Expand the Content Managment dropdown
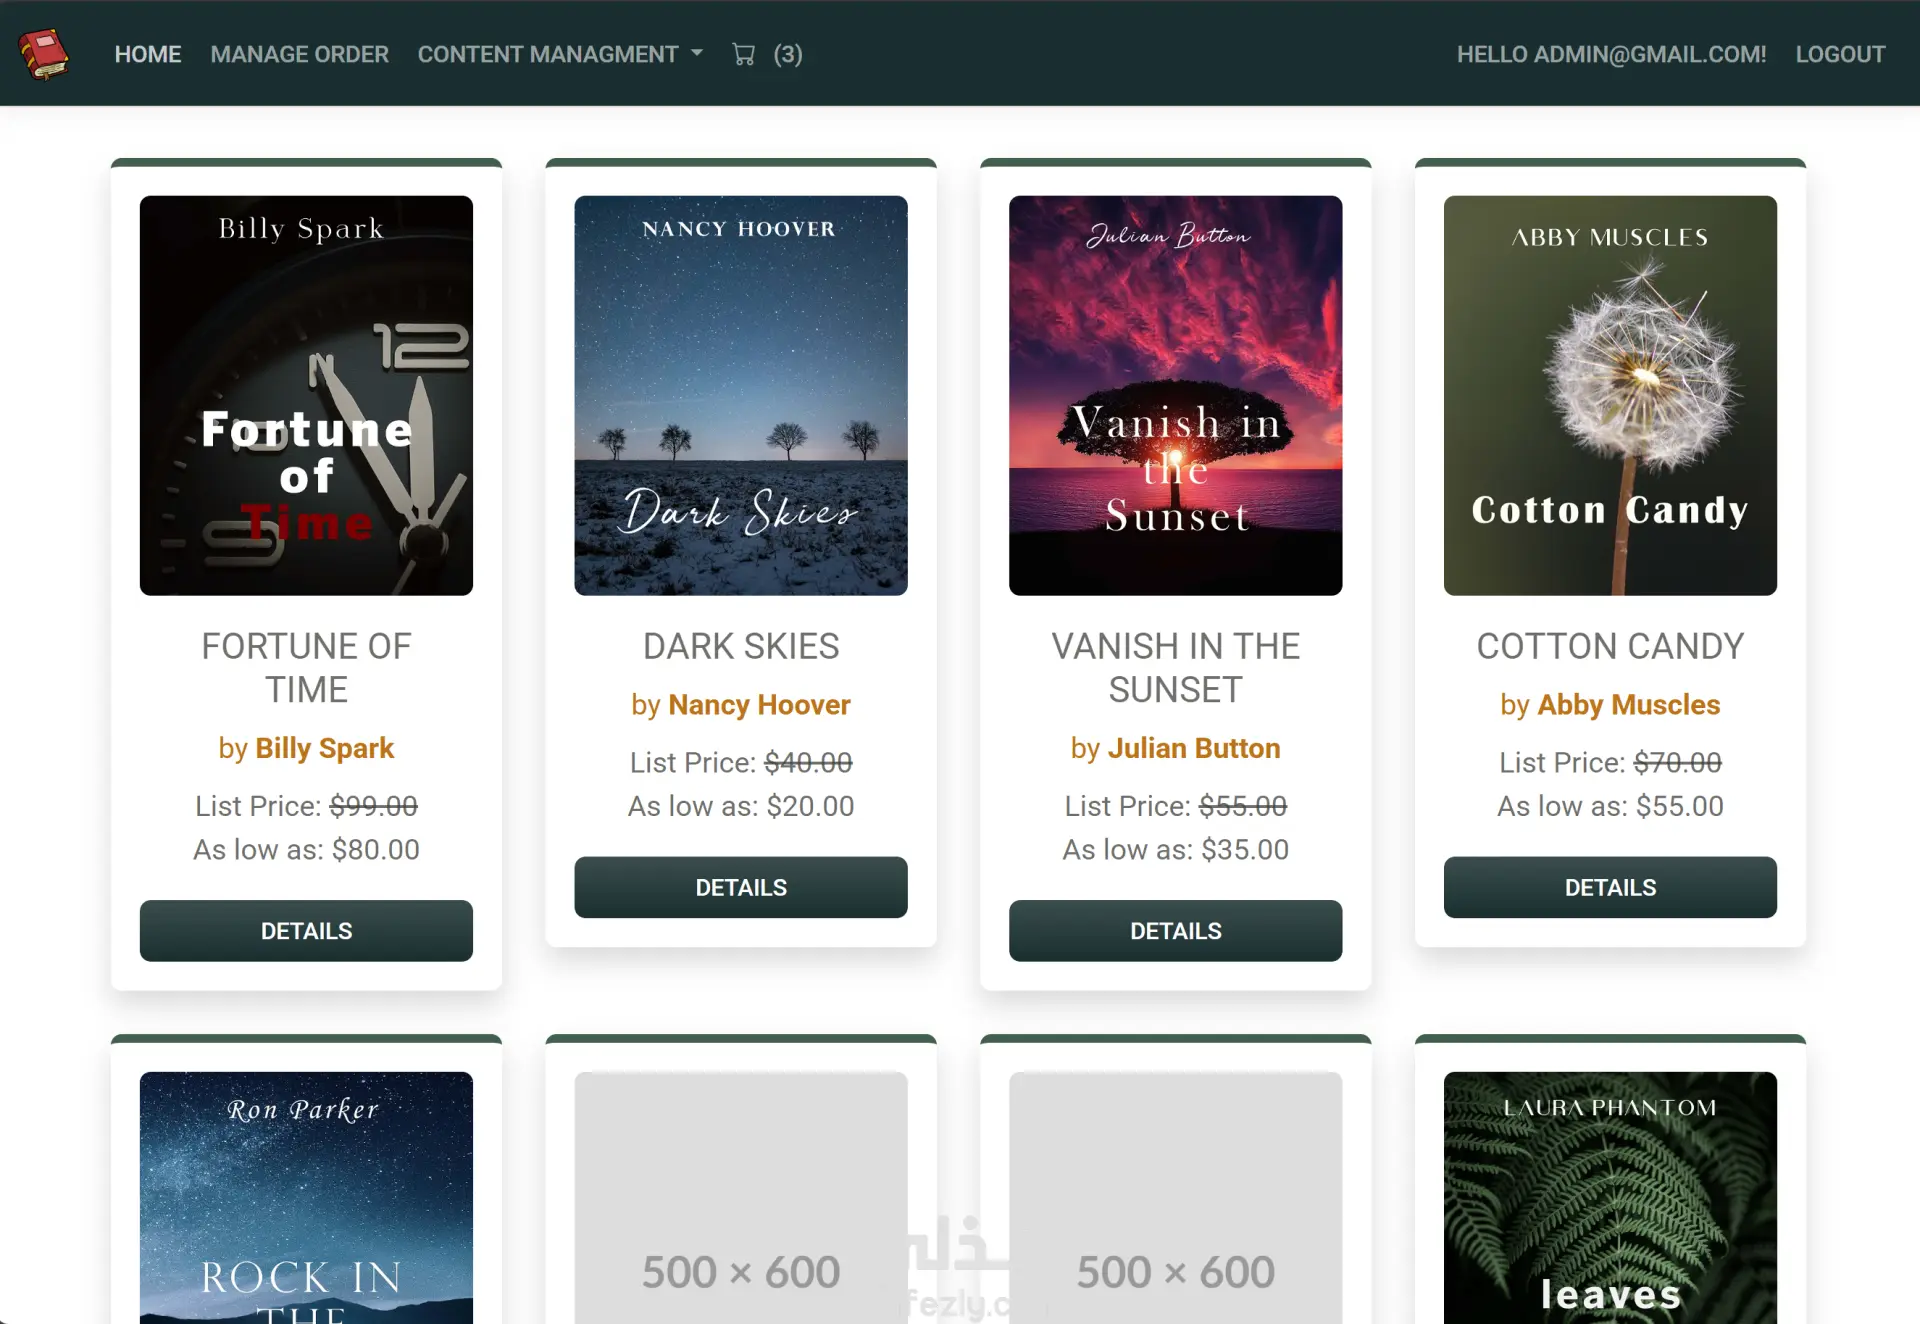 tap(560, 54)
